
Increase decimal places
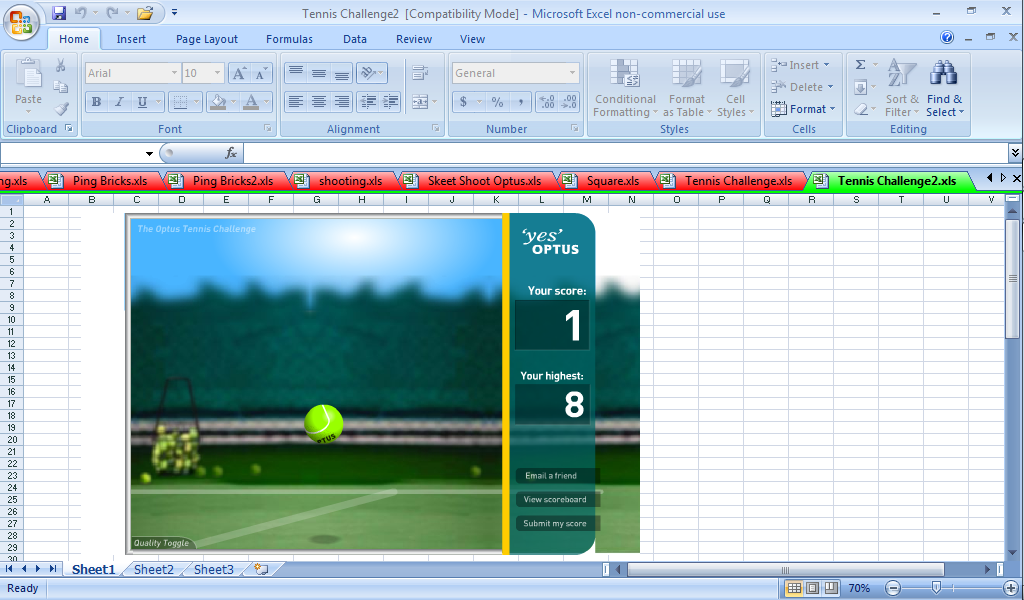pyautogui.click(x=547, y=102)
